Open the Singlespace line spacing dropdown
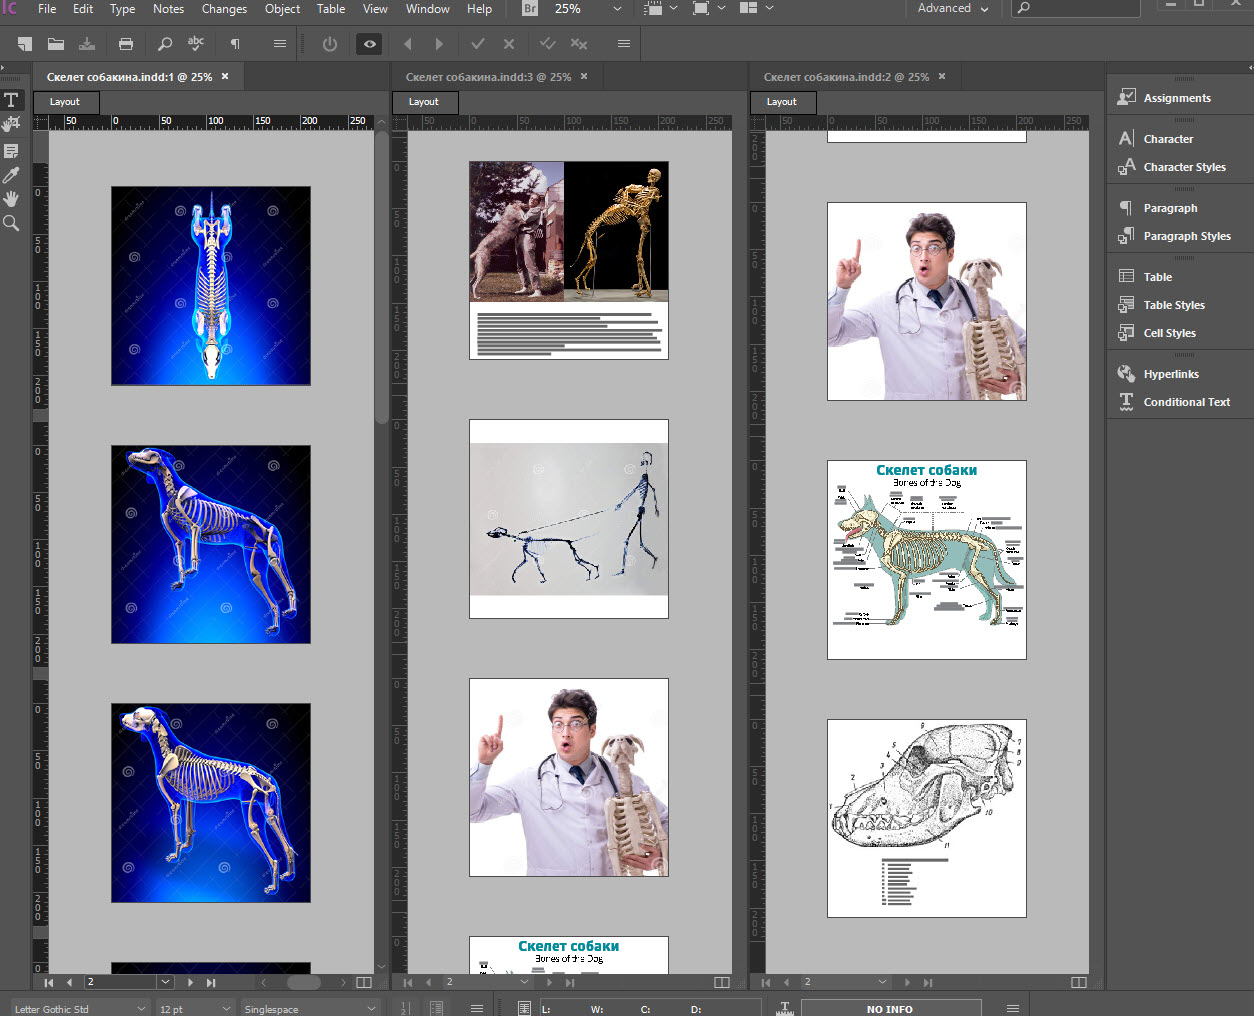 [371, 1009]
